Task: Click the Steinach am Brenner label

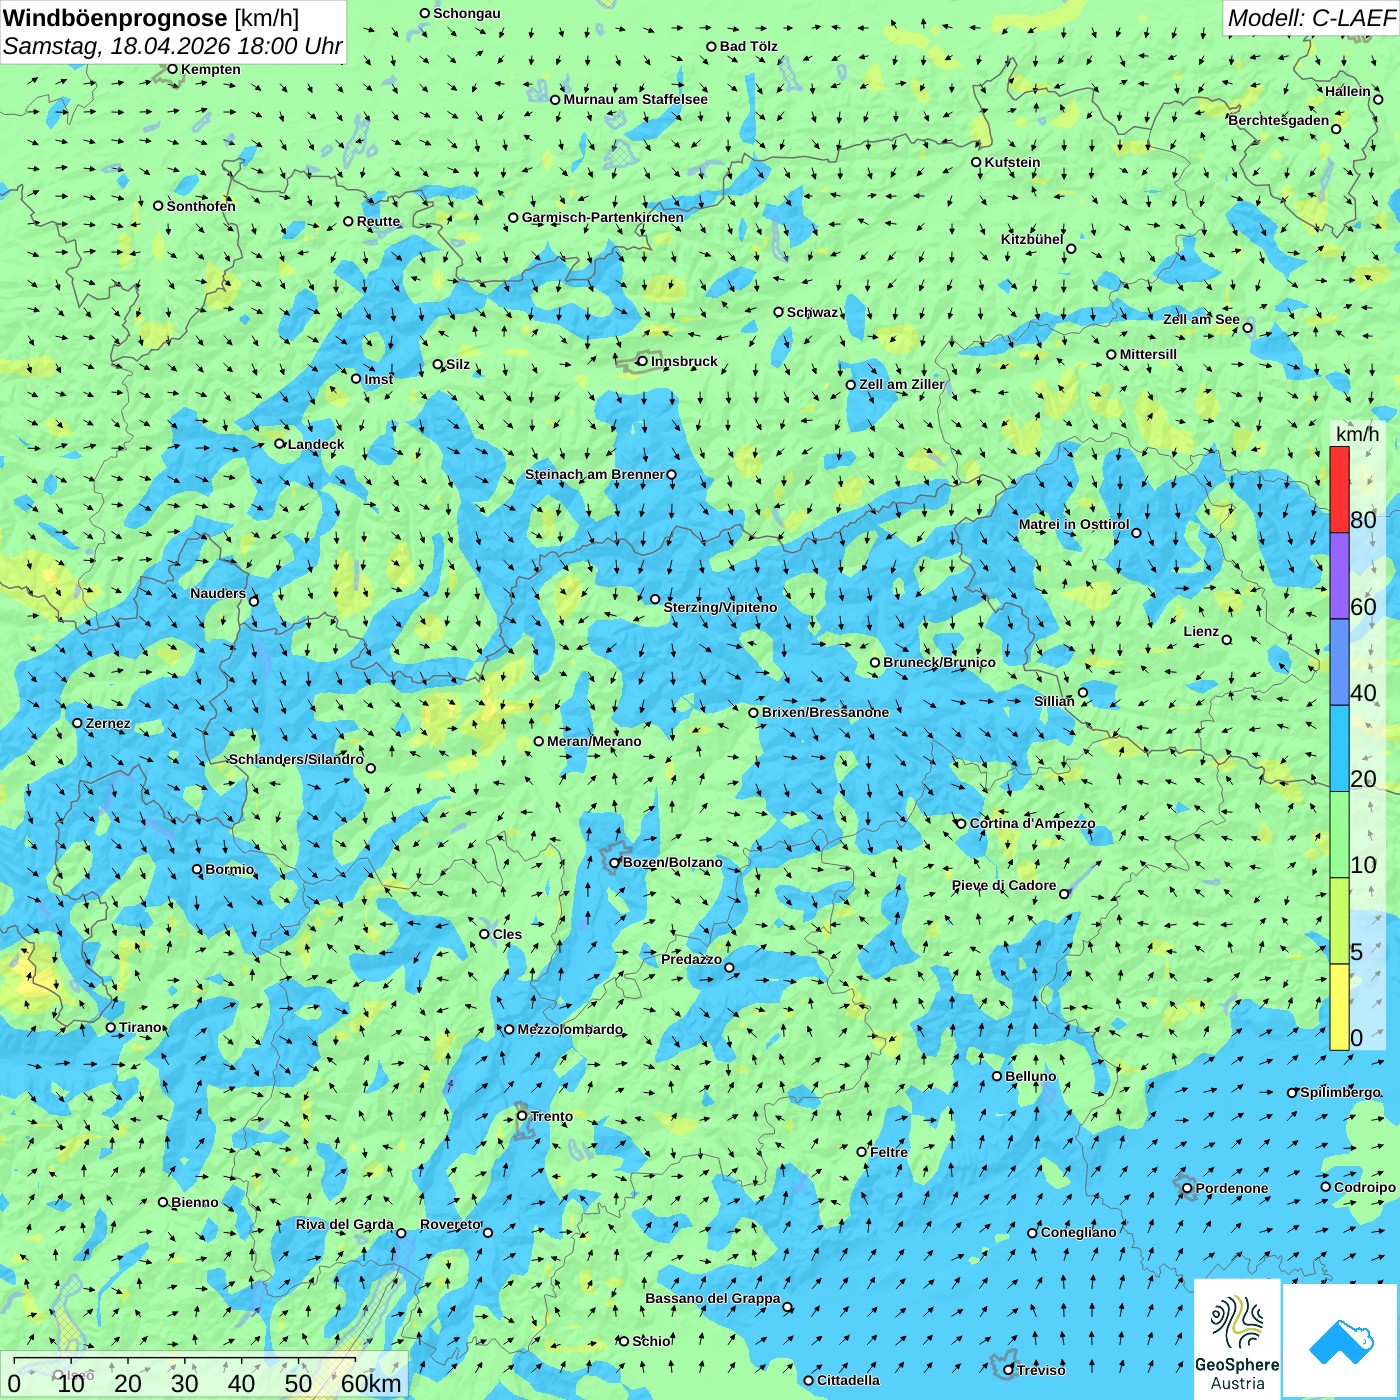Action: (x=594, y=474)
